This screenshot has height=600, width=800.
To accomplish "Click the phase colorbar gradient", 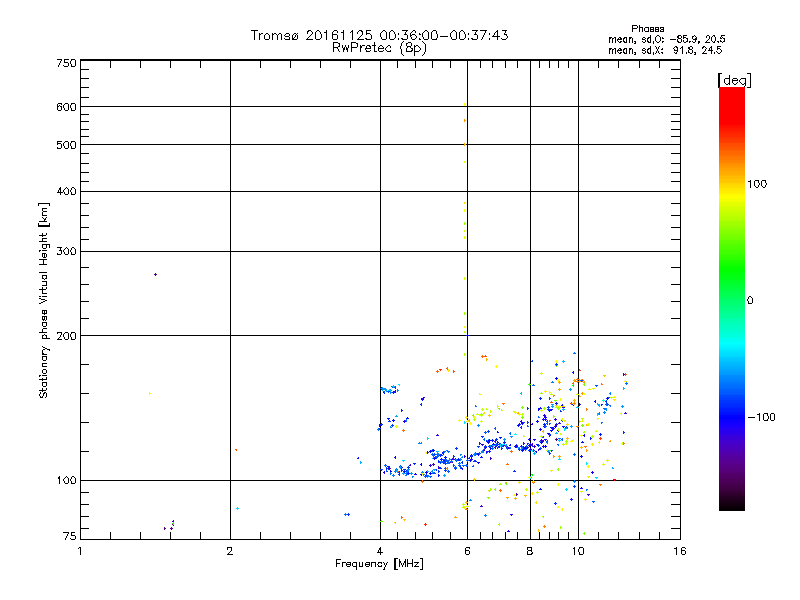I will pos(732,299).
